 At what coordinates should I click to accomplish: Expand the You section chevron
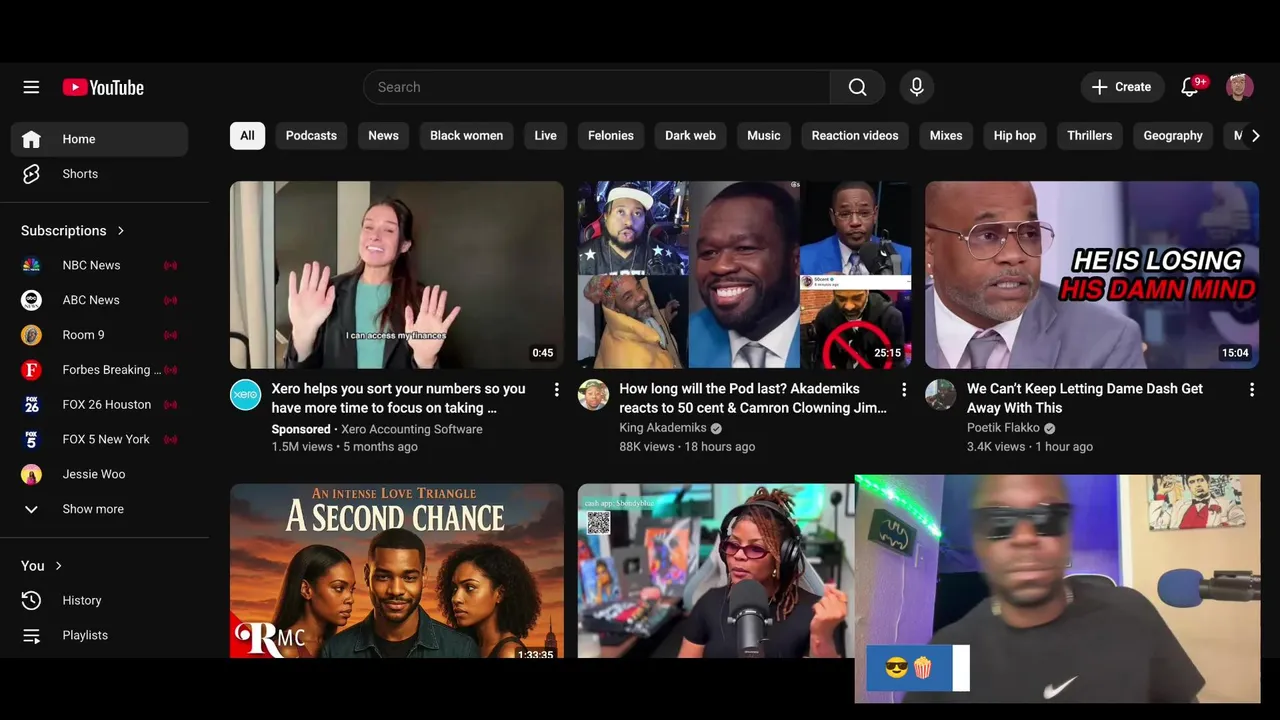[58, 566]
